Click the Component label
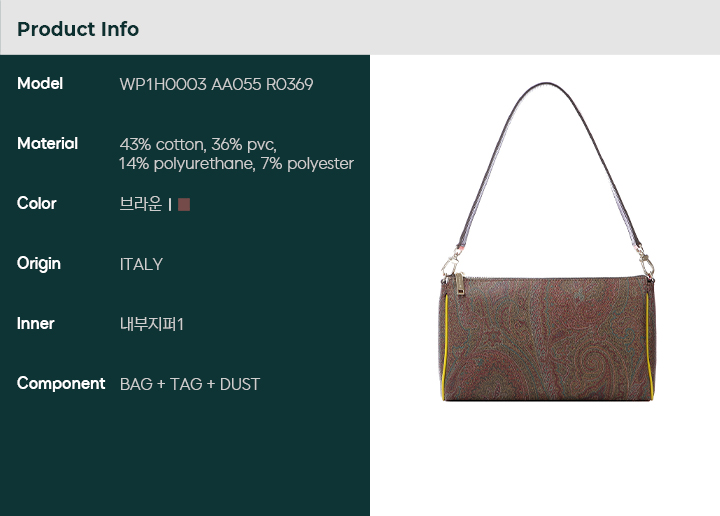720x516 pixels. (x=61, y=383)
